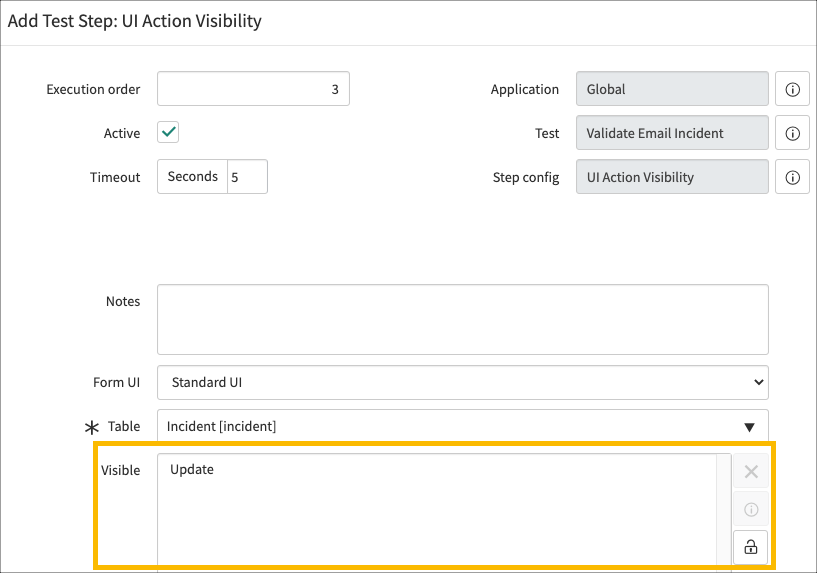Open info icon beside Step config field

coord(792,177)
